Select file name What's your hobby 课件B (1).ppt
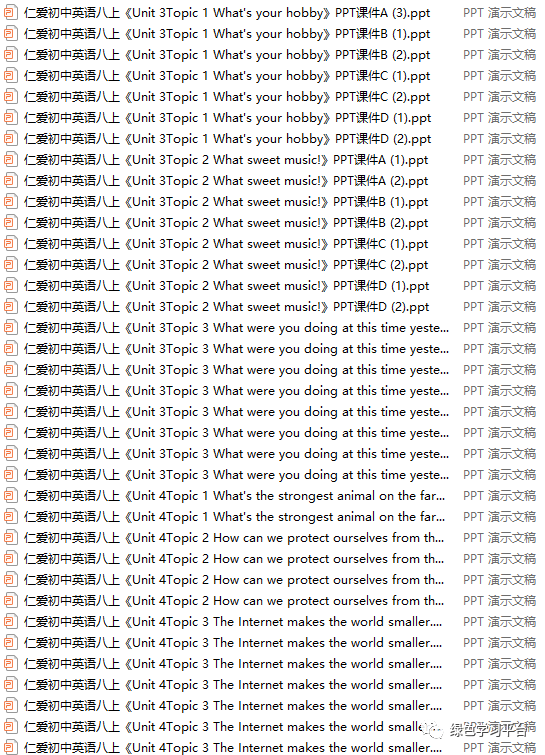The width and height of the screenshot is (545, 755). pos(227,34)
